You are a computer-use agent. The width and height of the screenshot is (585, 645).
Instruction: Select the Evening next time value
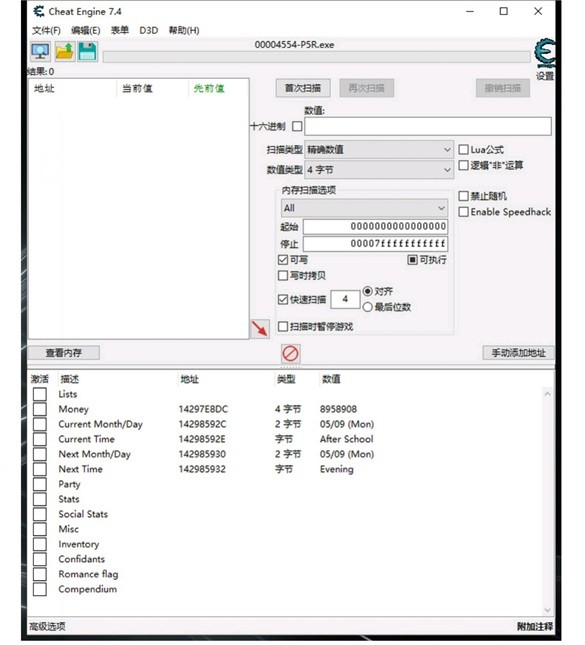click(x=337, y=469)
